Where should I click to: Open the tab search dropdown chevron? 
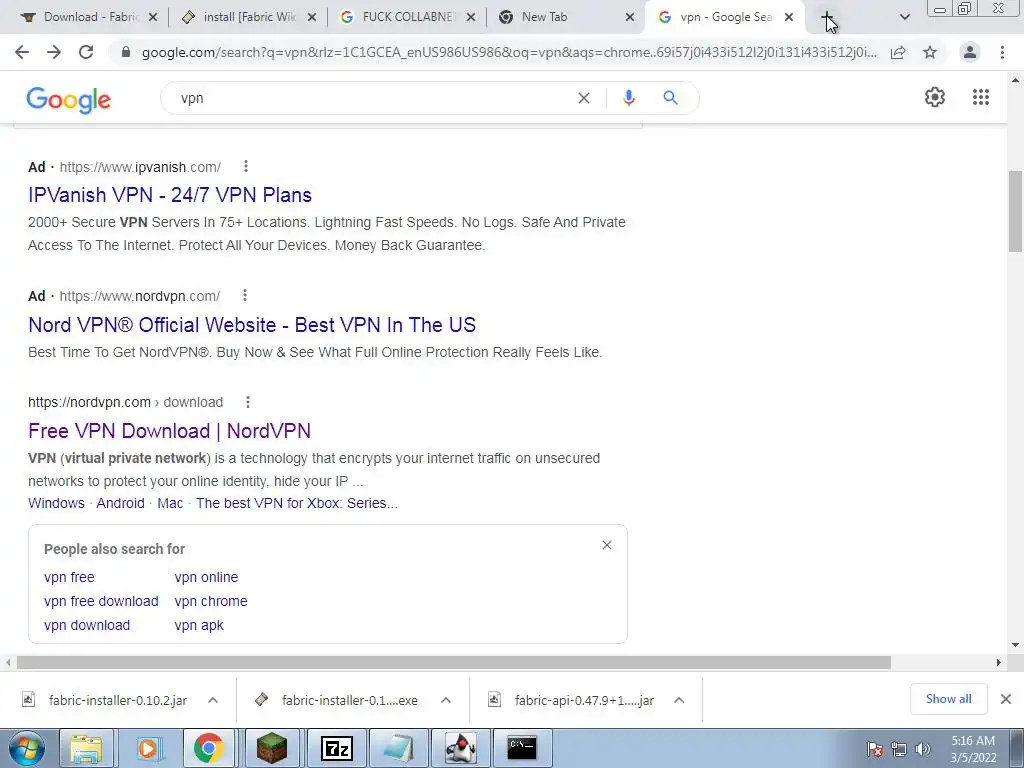[904, 17]
